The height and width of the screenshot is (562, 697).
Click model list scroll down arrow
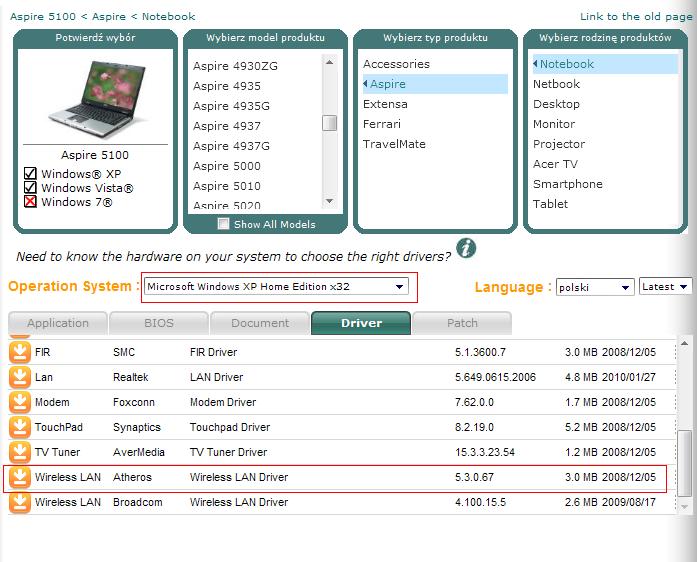(329, 201)
